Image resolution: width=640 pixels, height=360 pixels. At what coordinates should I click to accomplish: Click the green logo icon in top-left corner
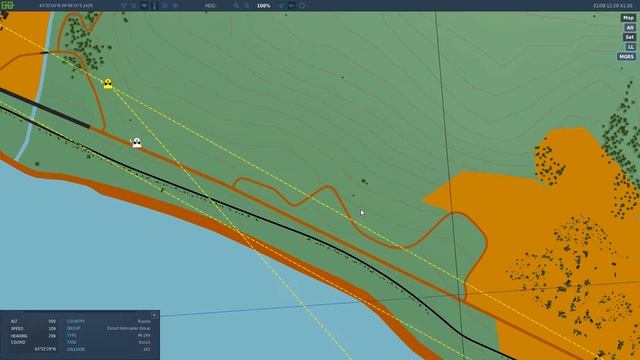tap(8, 5)
